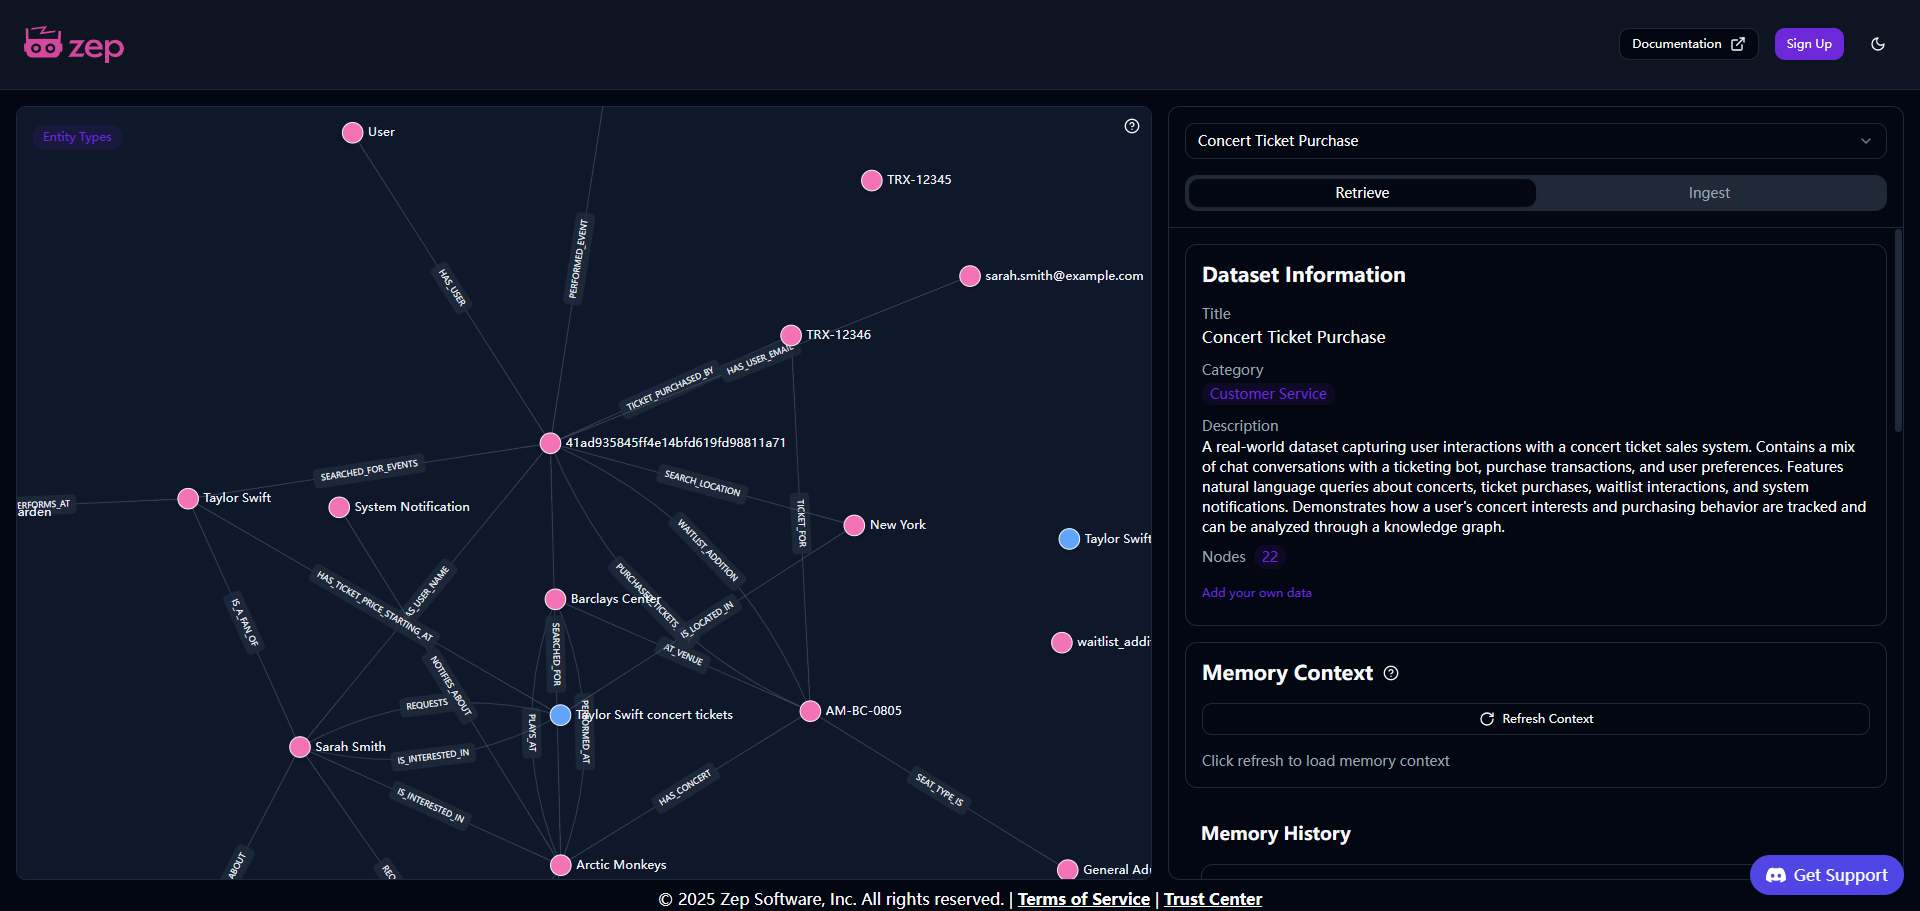Click the right panel scrollbar
Image resolution: width=1920 pixels, height=911 pixels.
coord(1897,330)
